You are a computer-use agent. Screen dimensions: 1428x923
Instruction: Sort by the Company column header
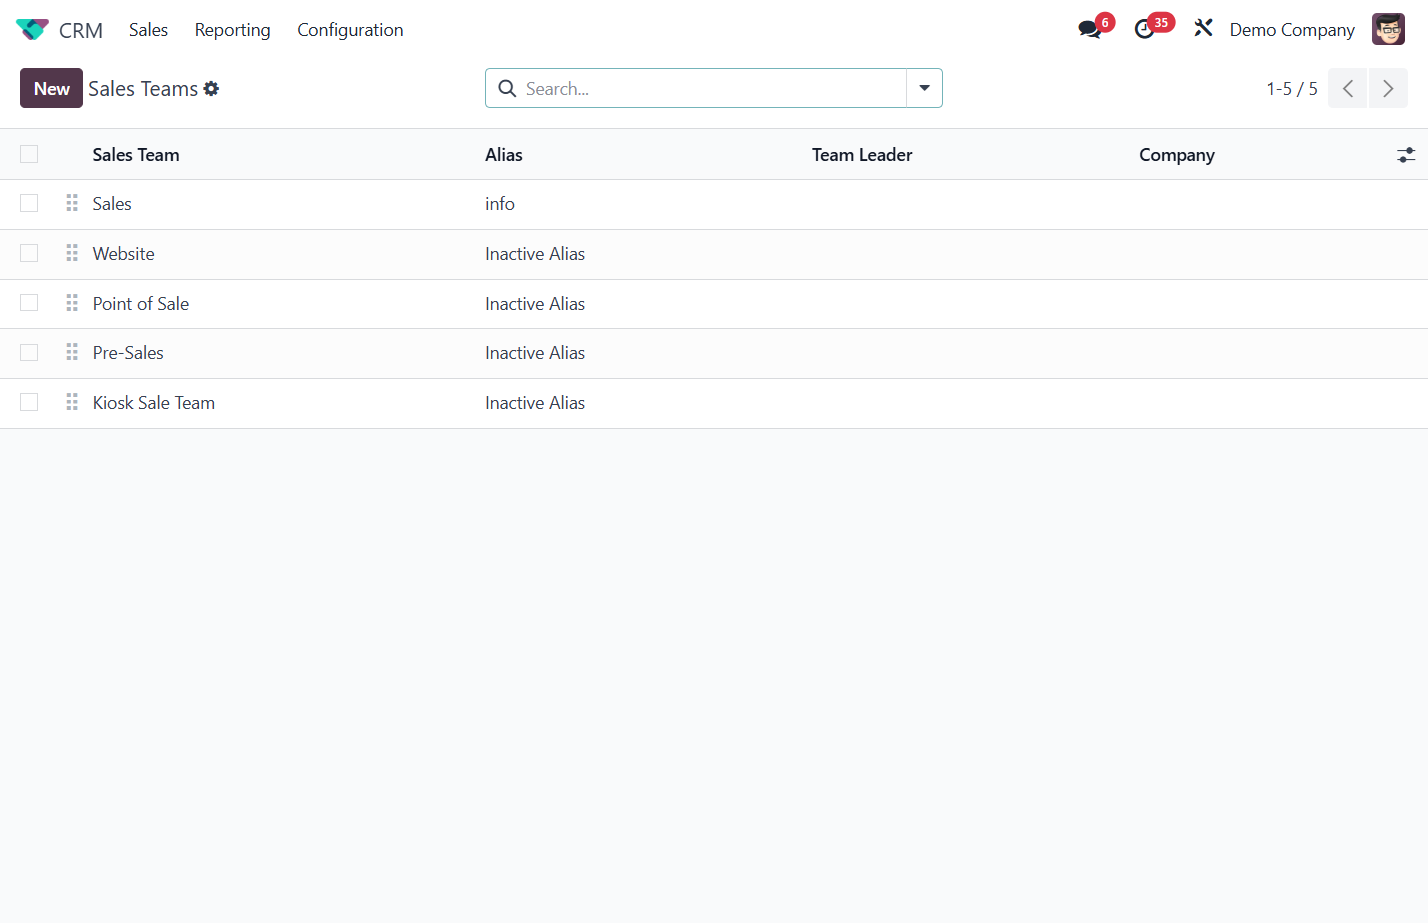click(1177, 155)
